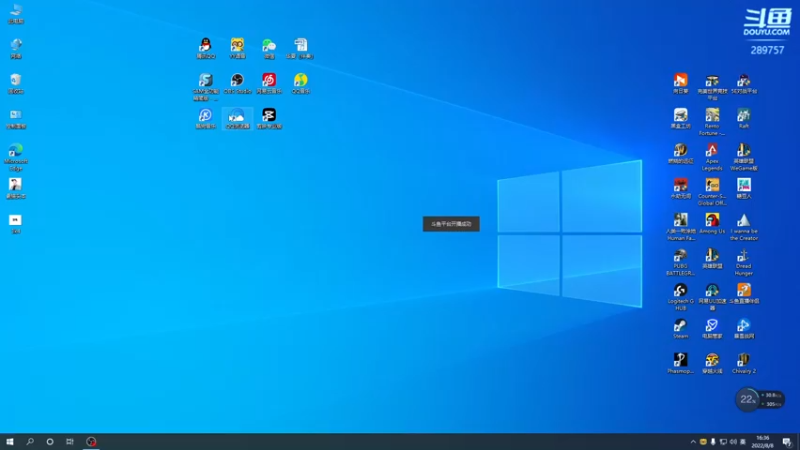The width and height of the screenshot is (800, 450).
Task: Open the OBS Studio desktop shortcut
Action: coord(237,84)
